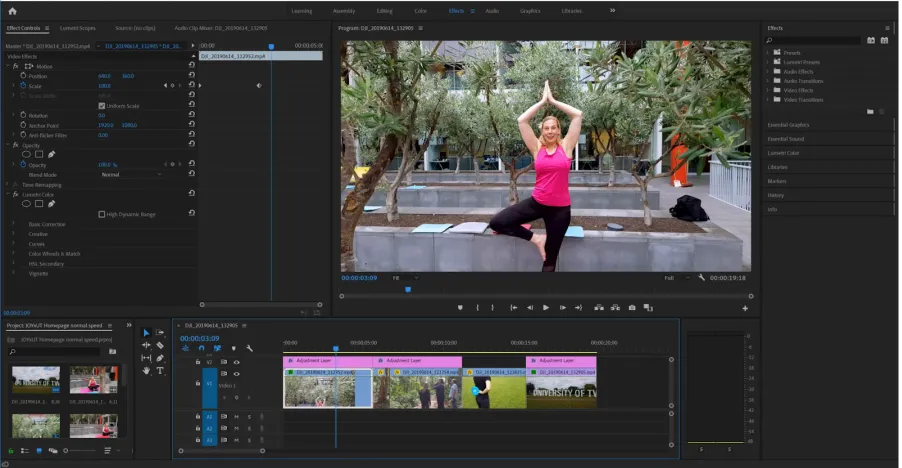This screenshot has width=902, height=468.
Task: Export frame with camera icon
Action: tap(632, 308)
